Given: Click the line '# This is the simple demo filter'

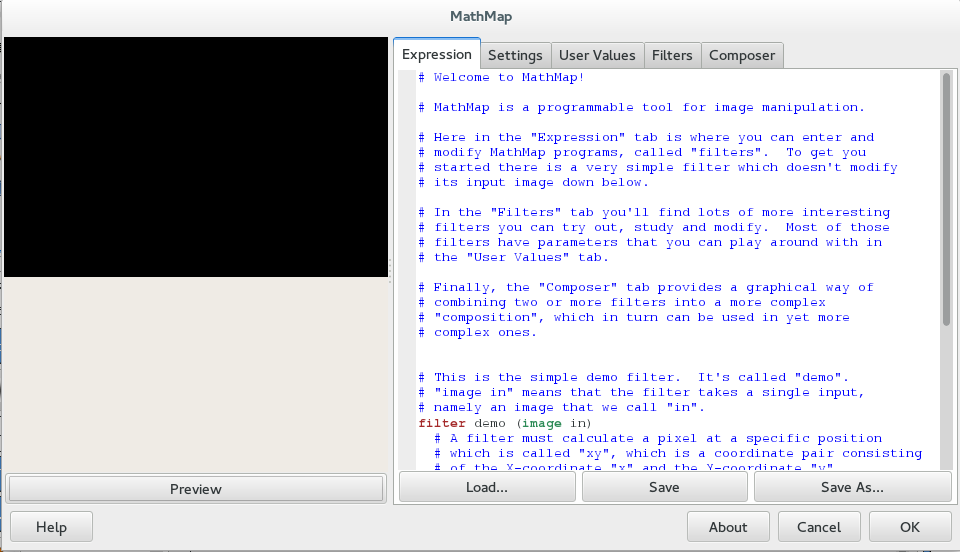Looking at the screenshot, I should click(634, 377).
